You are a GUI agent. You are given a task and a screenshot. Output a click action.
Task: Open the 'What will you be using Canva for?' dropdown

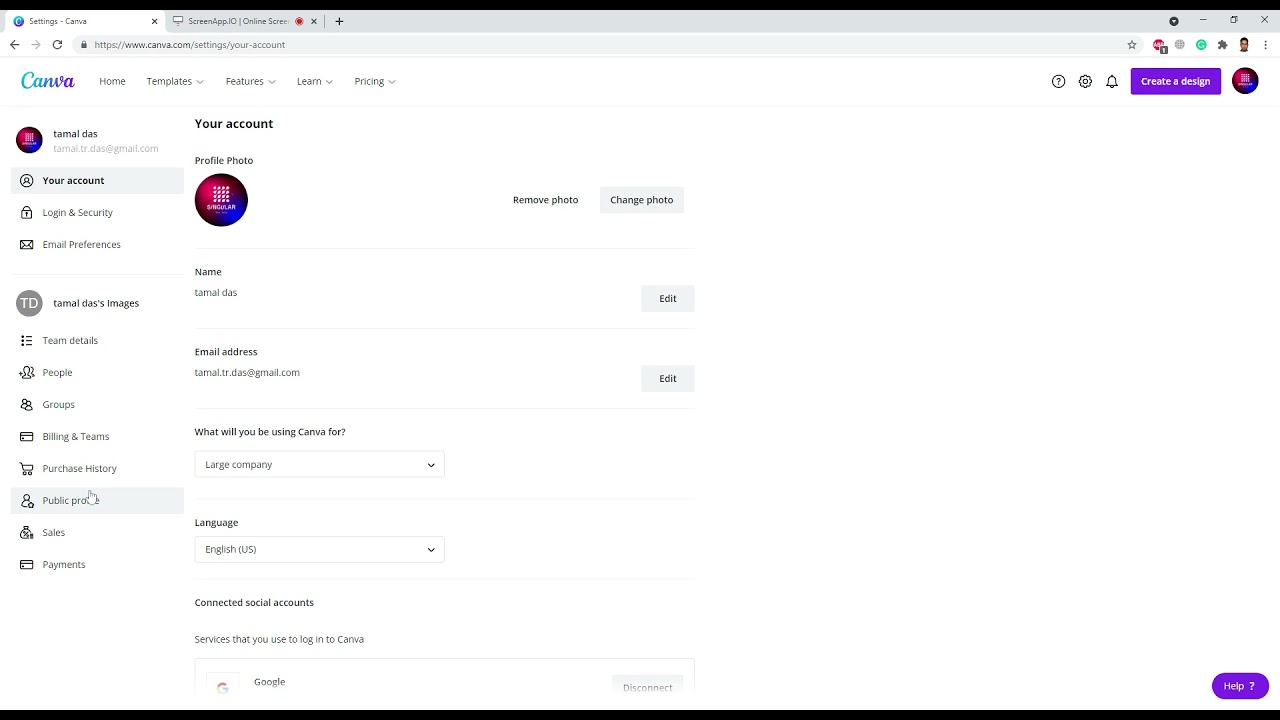point(318,464)
